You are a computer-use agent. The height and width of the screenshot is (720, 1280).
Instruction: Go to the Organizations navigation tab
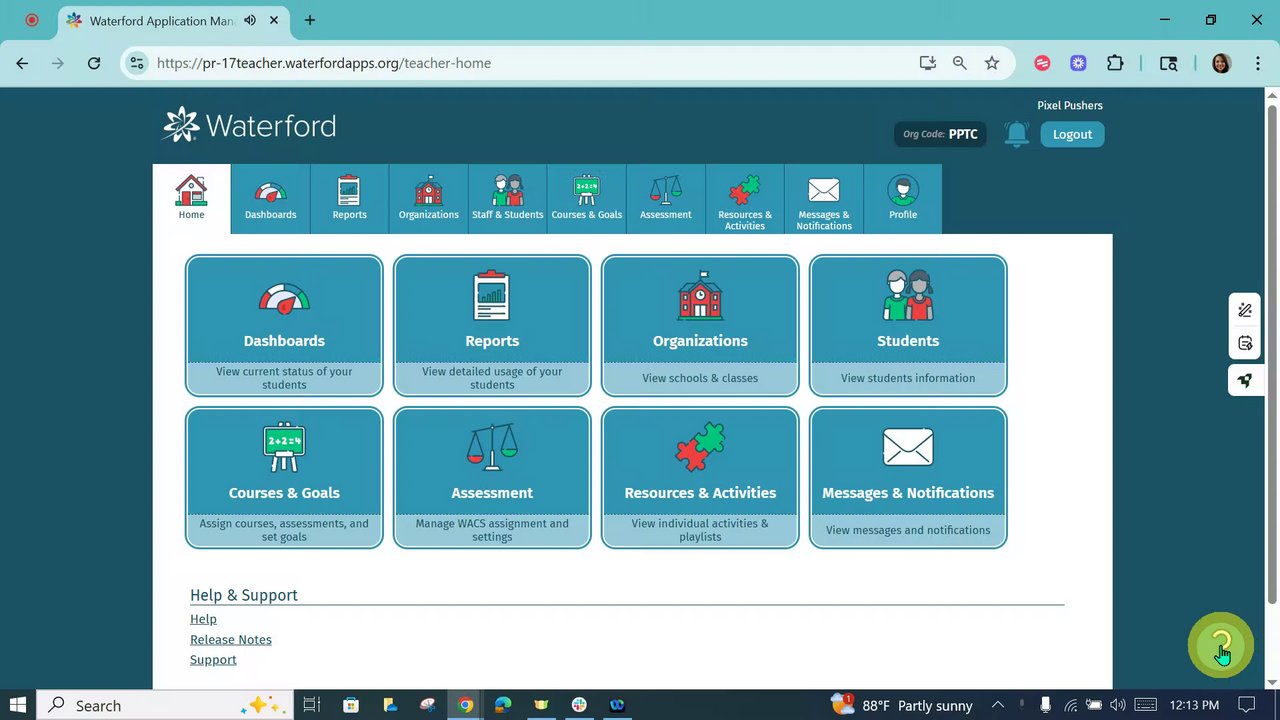coord(429,199)
